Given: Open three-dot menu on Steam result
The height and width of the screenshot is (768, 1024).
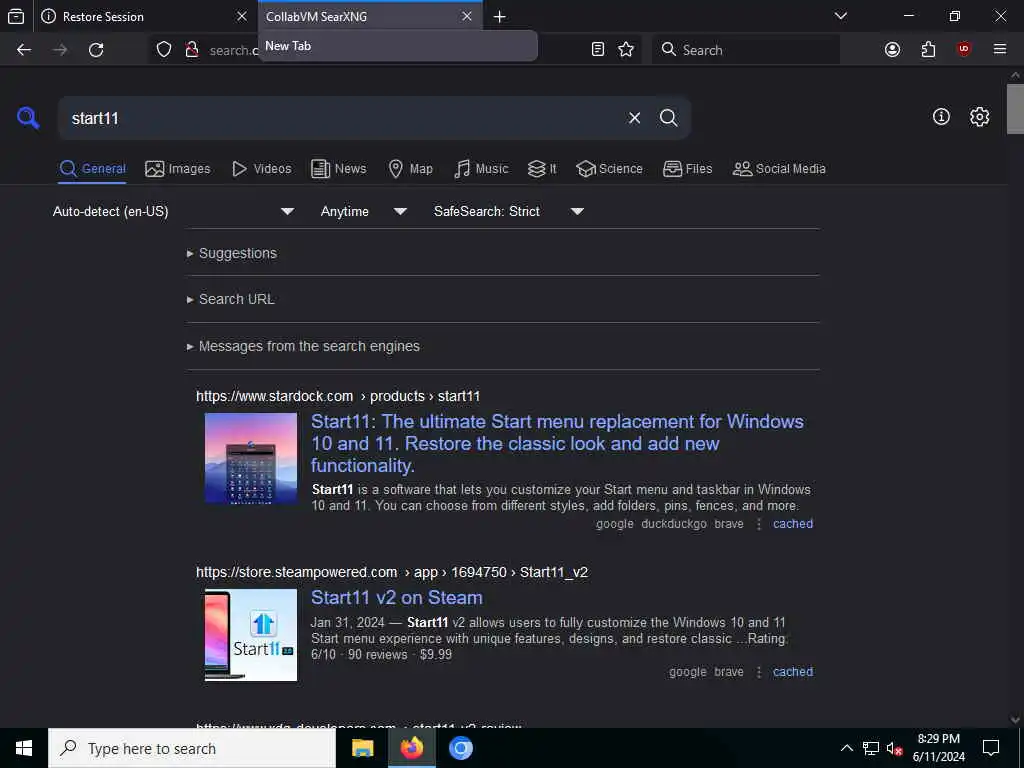Looking at the screenshot, I should (759, 672).
